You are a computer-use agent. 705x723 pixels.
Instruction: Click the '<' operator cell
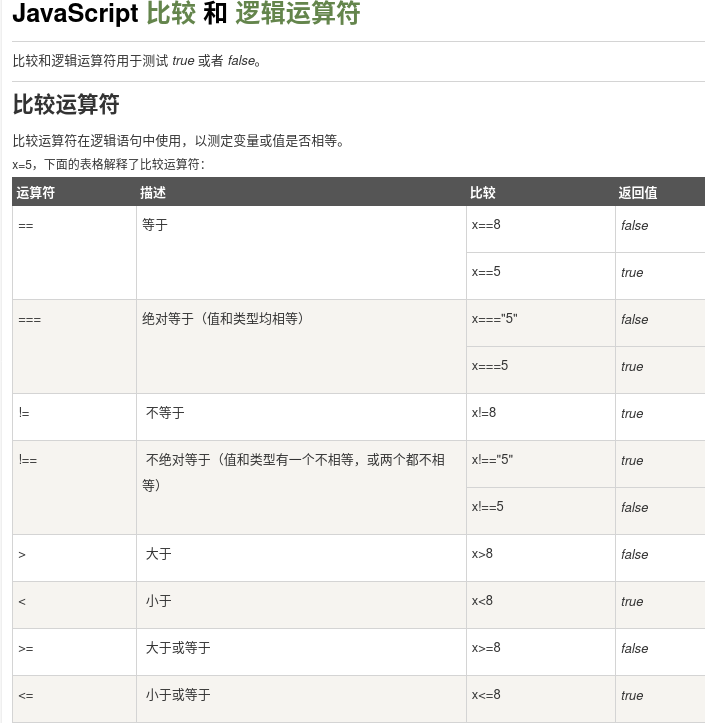[74, 605]
